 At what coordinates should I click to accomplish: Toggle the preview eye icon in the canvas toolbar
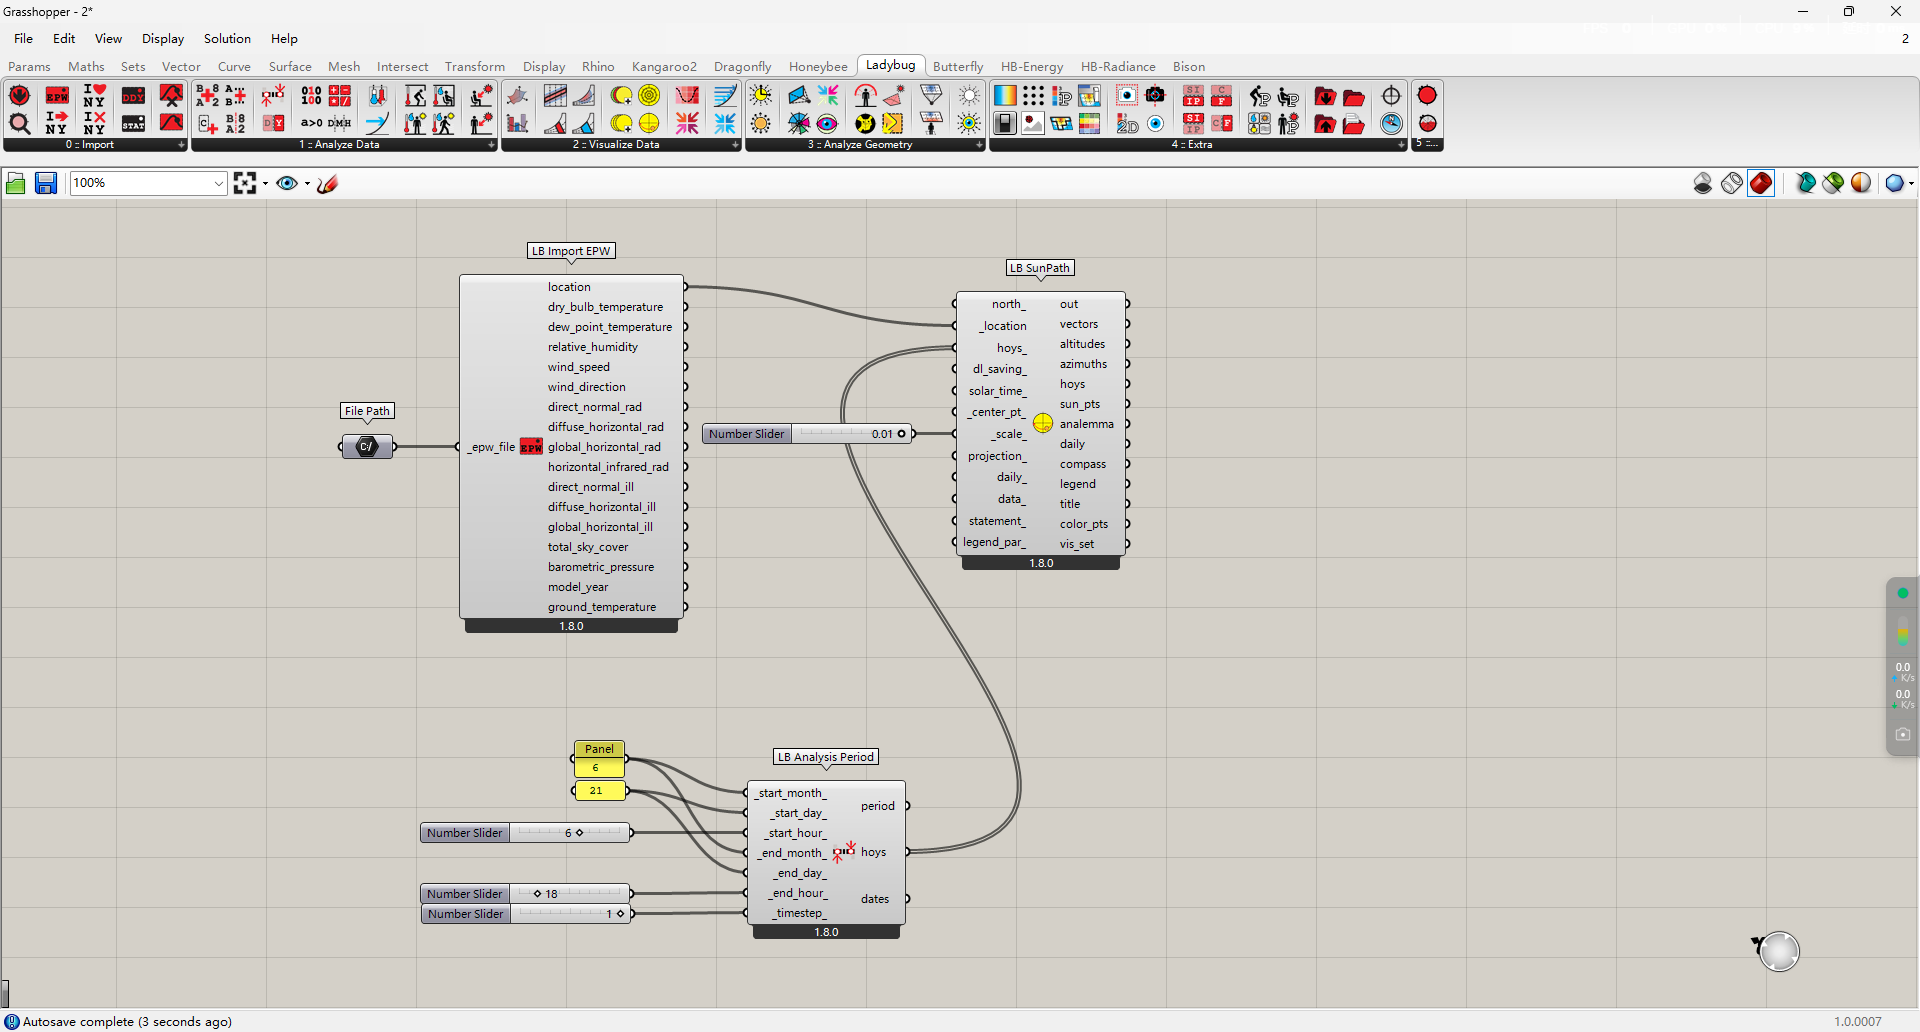pyautogui.click(x=287, y=183)
